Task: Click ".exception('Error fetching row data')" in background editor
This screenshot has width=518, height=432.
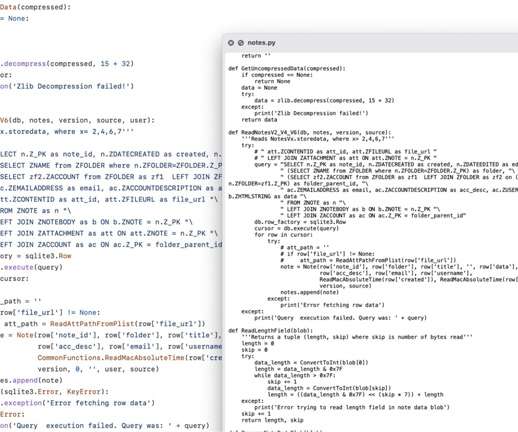Action: [x=77, y=403]
